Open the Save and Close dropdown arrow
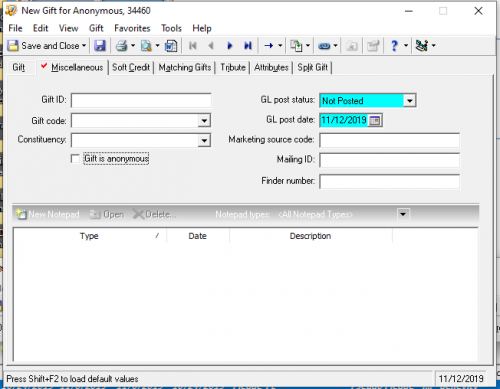500x389 pixels. coord(84,46)
